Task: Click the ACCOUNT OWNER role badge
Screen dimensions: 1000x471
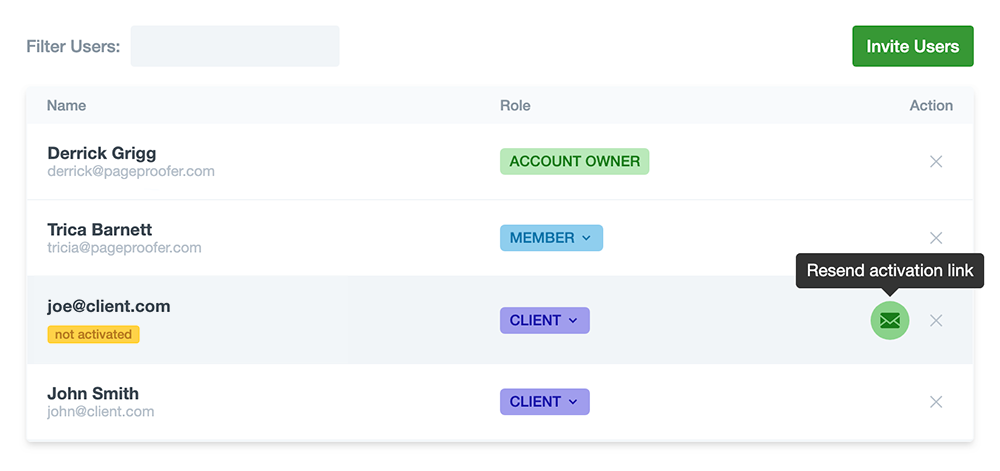Action: coord(574,161)
